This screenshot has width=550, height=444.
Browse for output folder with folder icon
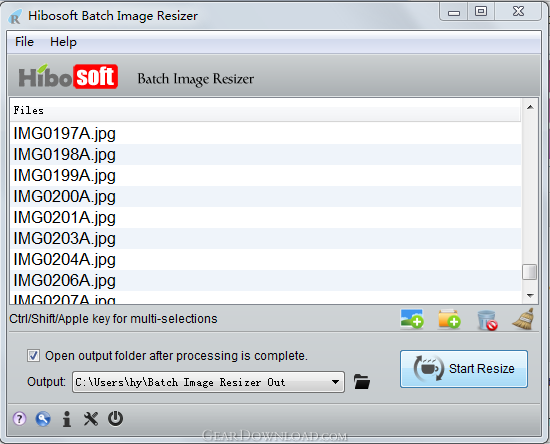[362, 382]
